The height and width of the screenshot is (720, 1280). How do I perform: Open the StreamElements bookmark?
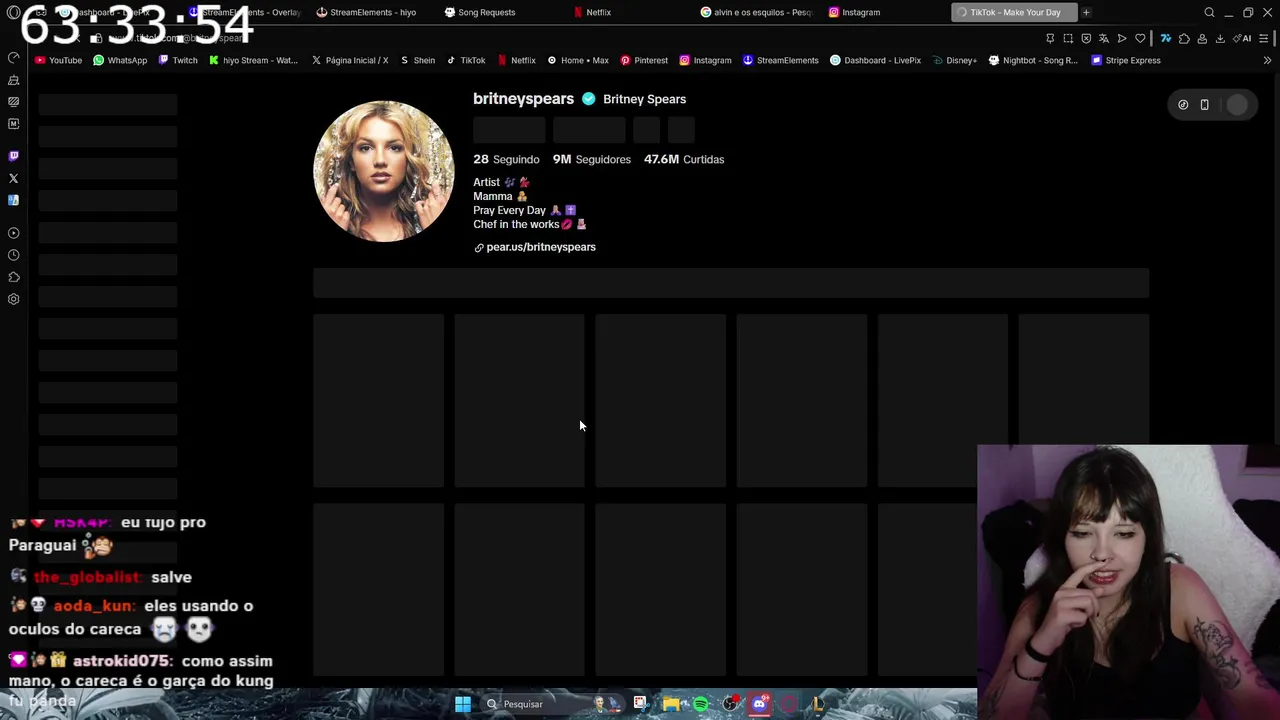click(780, 60)
